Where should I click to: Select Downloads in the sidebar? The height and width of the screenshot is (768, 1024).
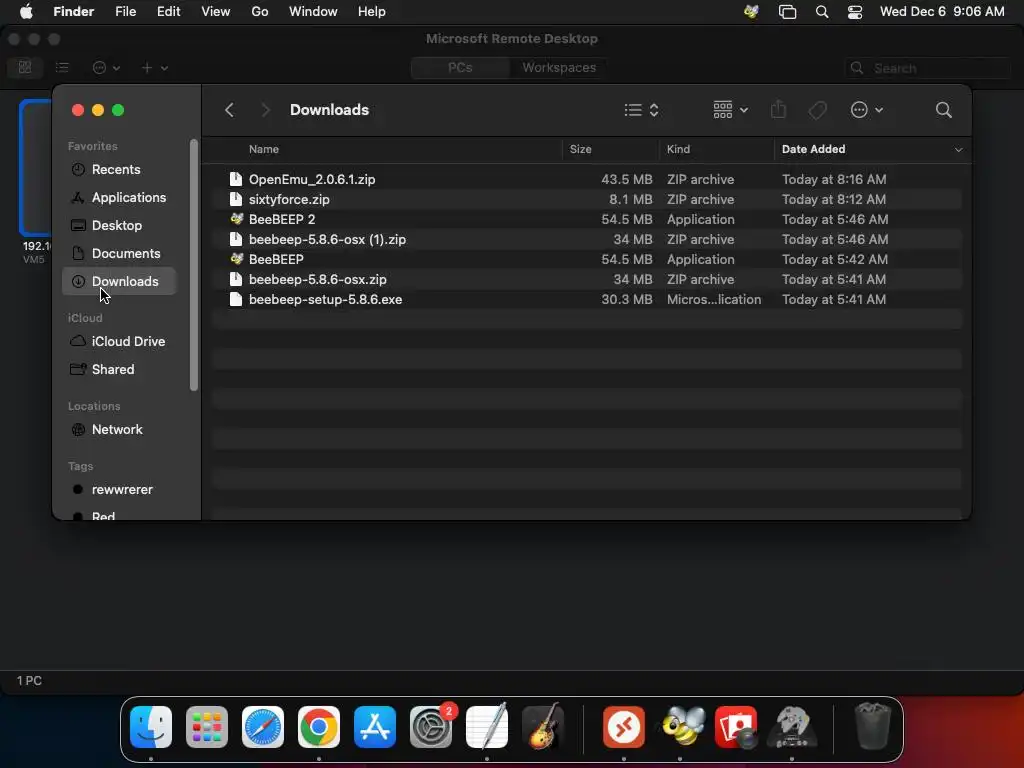pos(119,281)
